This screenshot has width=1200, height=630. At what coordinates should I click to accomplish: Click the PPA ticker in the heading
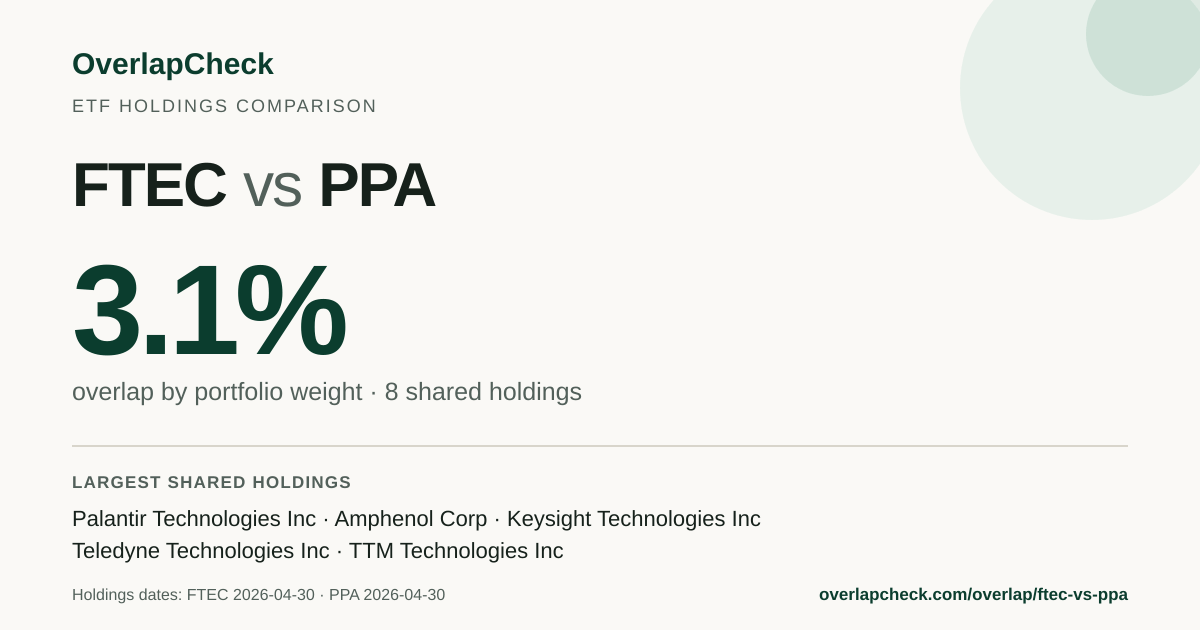point(377,186)
